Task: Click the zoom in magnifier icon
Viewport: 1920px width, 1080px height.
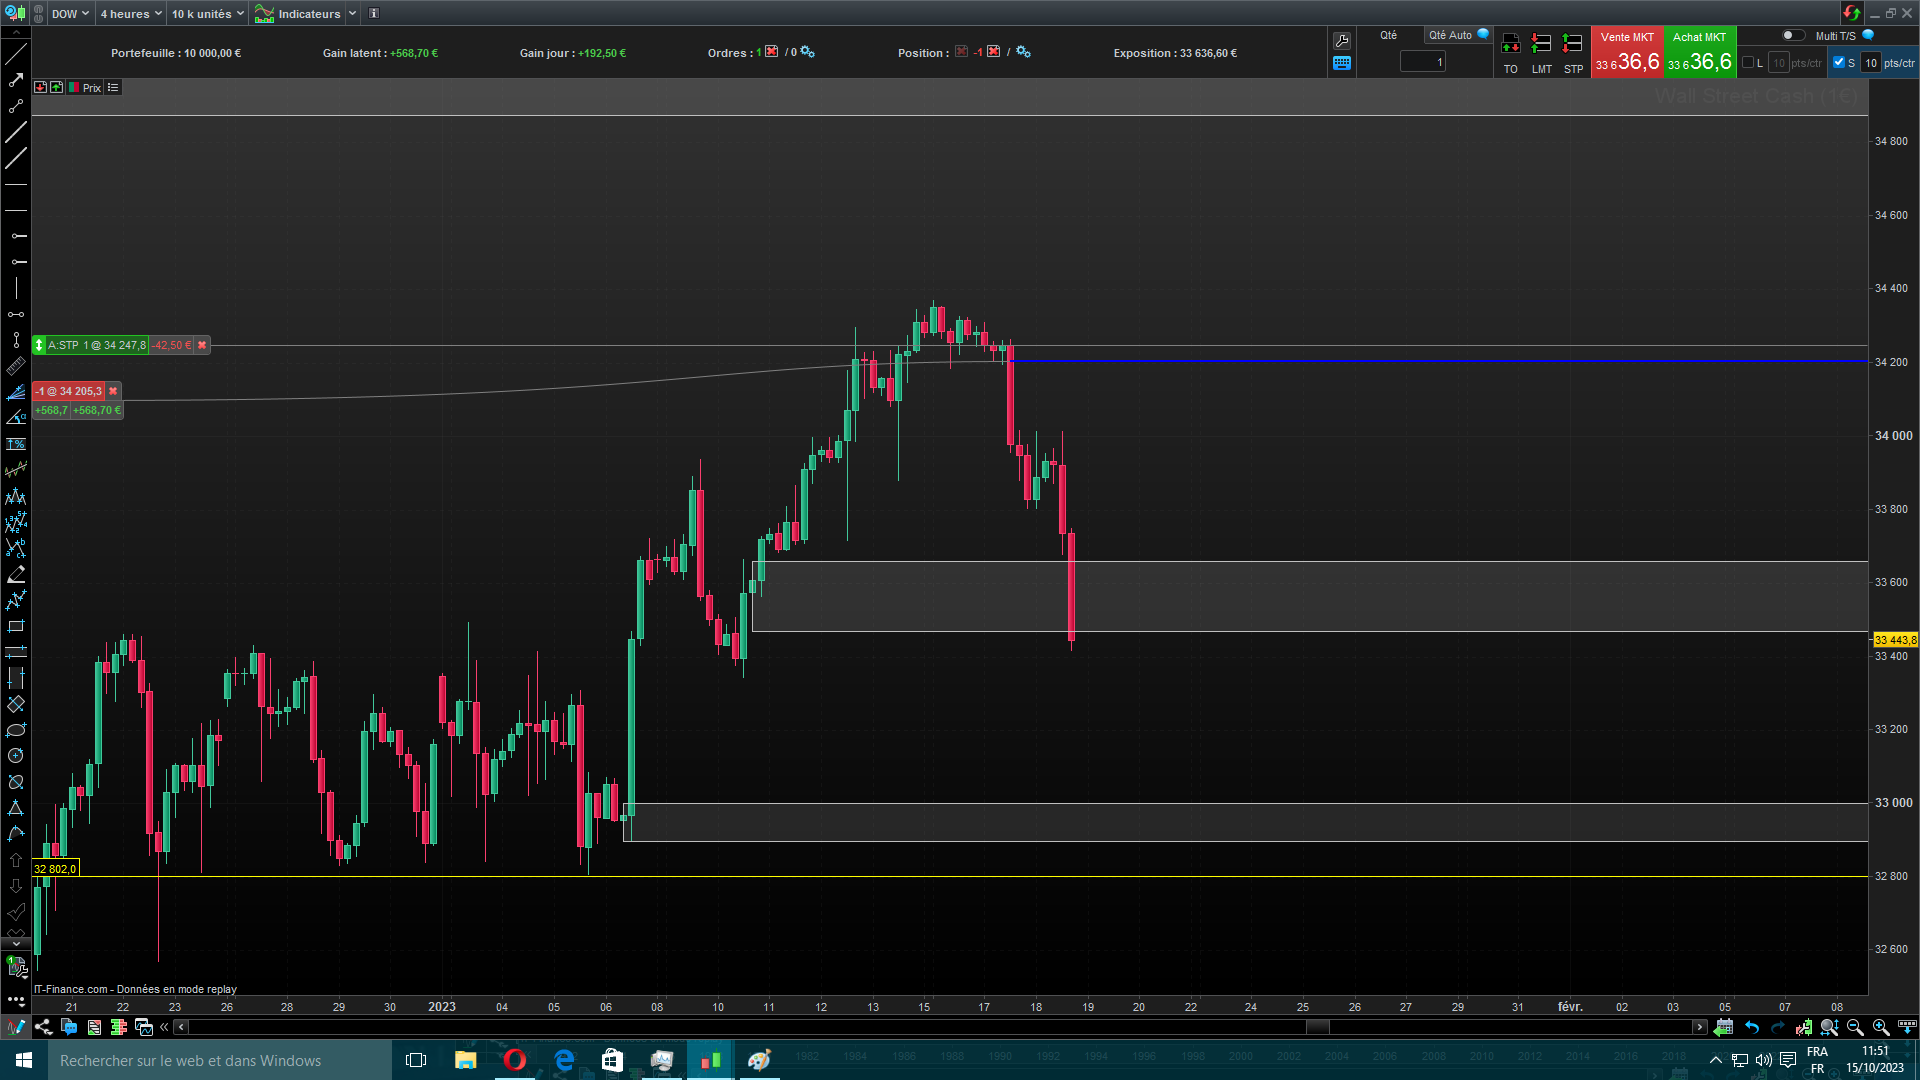Action: click(x=1880, y=1027)
